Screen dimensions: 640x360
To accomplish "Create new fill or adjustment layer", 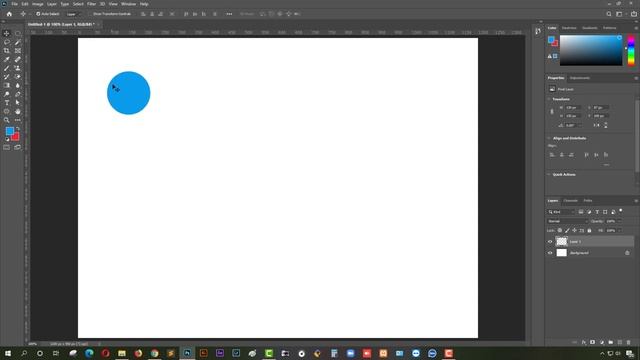I will tap(602, 342).
